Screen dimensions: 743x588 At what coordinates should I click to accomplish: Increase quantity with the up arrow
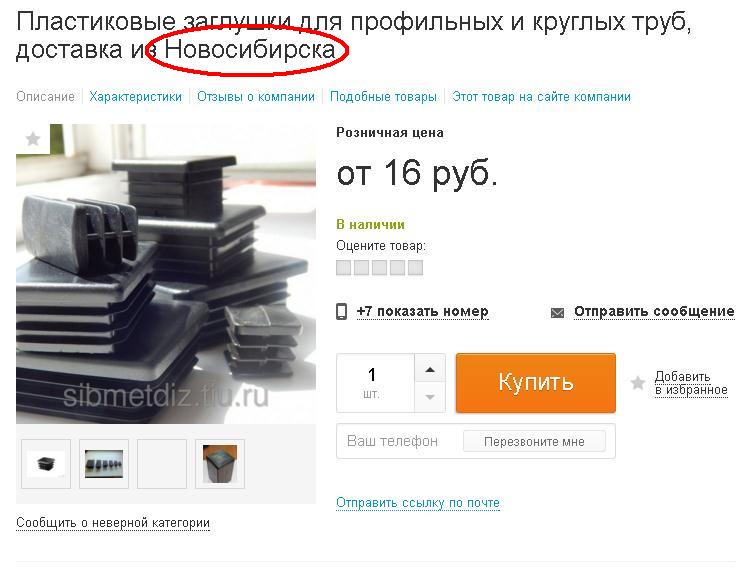pyautogui.click(x=430, y=369)
